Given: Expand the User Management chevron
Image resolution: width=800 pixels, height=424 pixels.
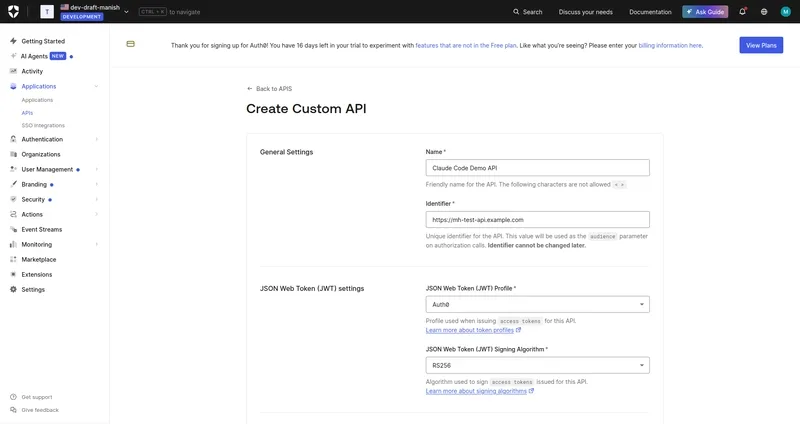Looking at the screenshot, I should [96, 169].
